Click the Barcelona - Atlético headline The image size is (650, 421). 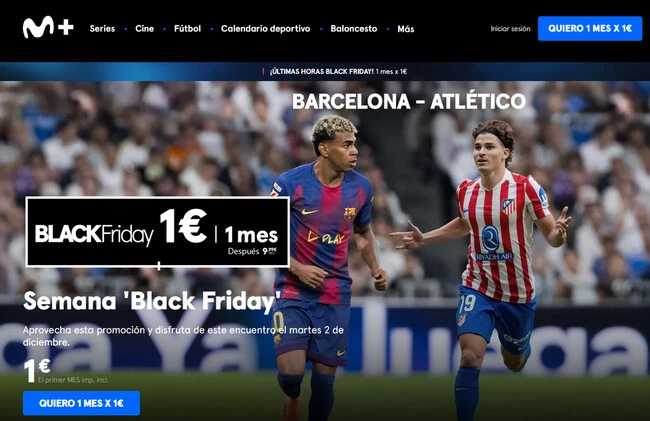coord(409,101)
